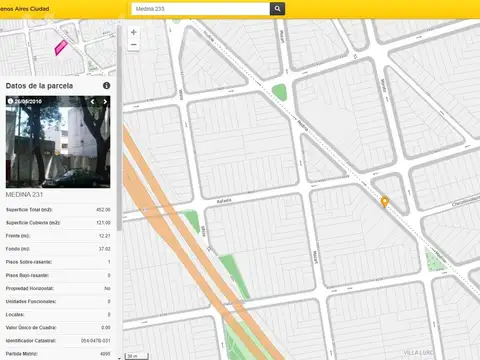The width and height of the screenshot is (480, 360).
Task: Click the Rafaela street label on map
Action: tap(224, 201)
